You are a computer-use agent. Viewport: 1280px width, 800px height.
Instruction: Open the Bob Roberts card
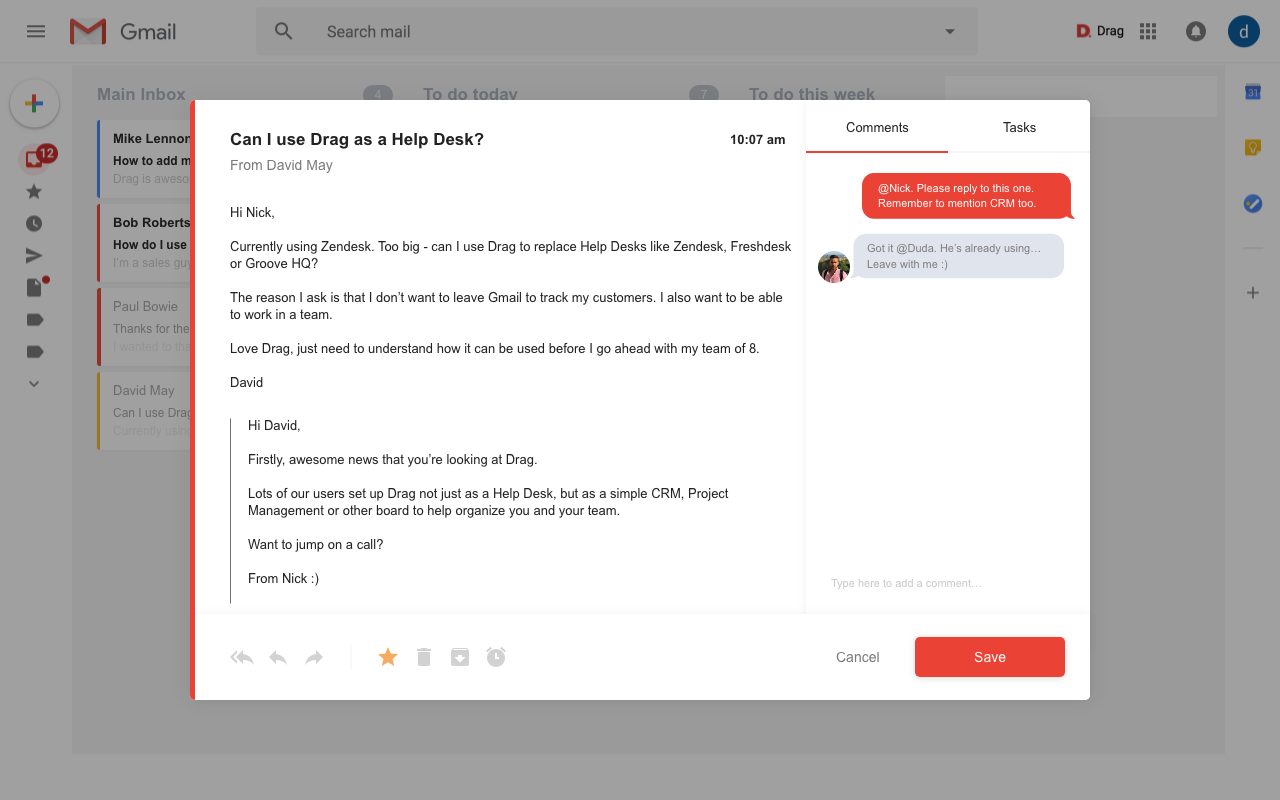145,242
